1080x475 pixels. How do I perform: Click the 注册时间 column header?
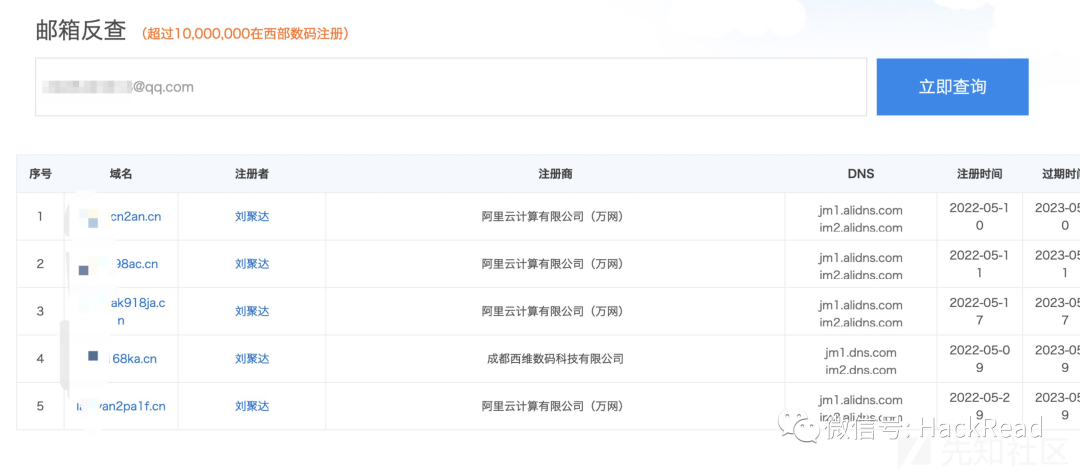(979, 174)
